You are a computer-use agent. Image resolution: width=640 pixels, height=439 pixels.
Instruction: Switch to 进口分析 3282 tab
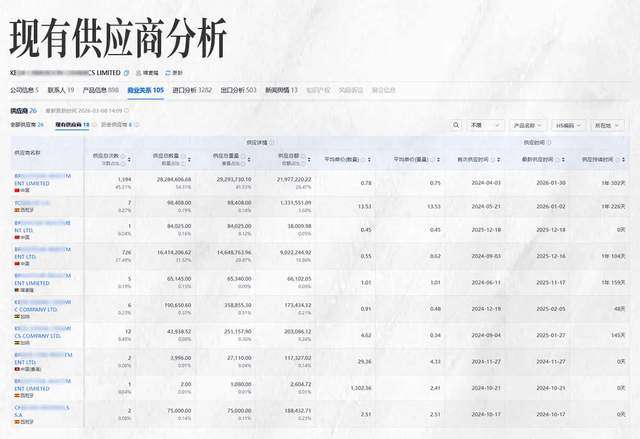tap(192, 90)
